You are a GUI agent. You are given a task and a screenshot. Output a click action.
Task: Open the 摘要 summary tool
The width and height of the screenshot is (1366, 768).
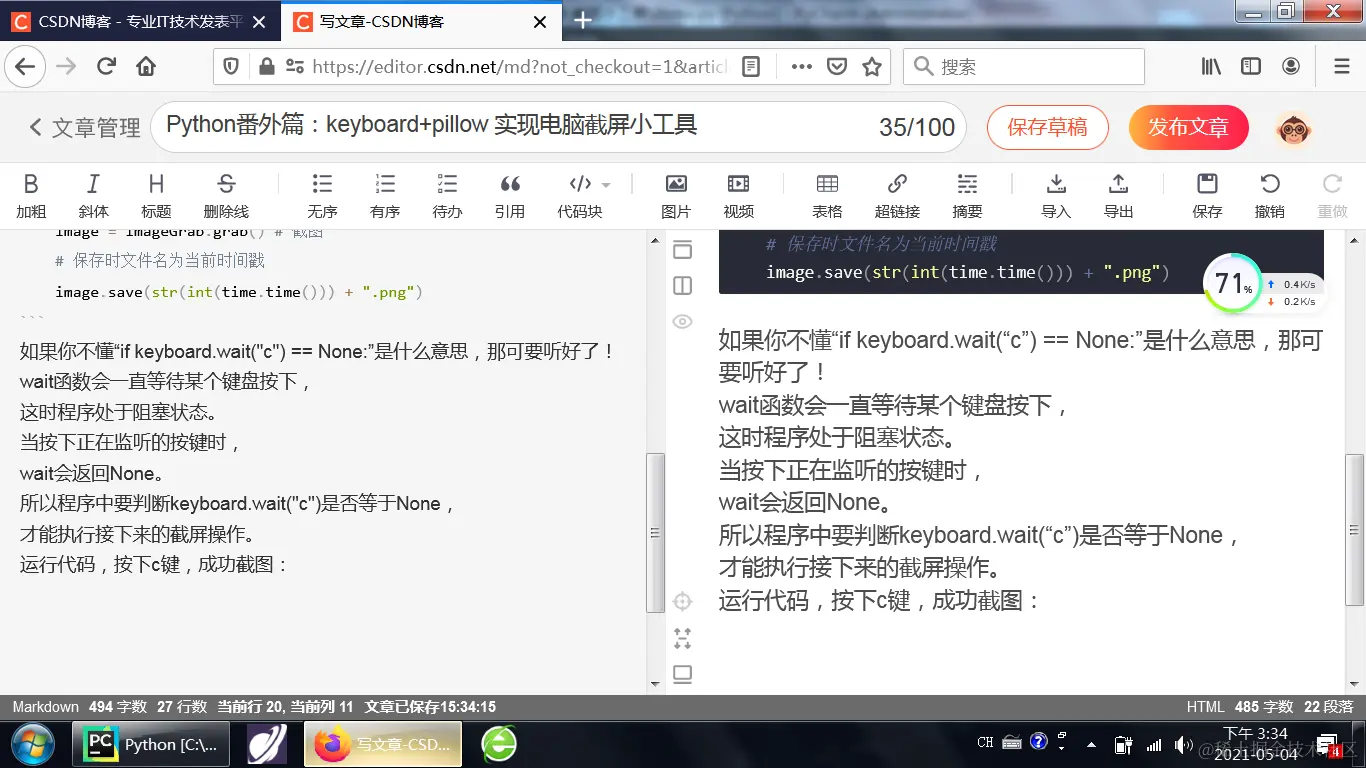tap(967, 195)
